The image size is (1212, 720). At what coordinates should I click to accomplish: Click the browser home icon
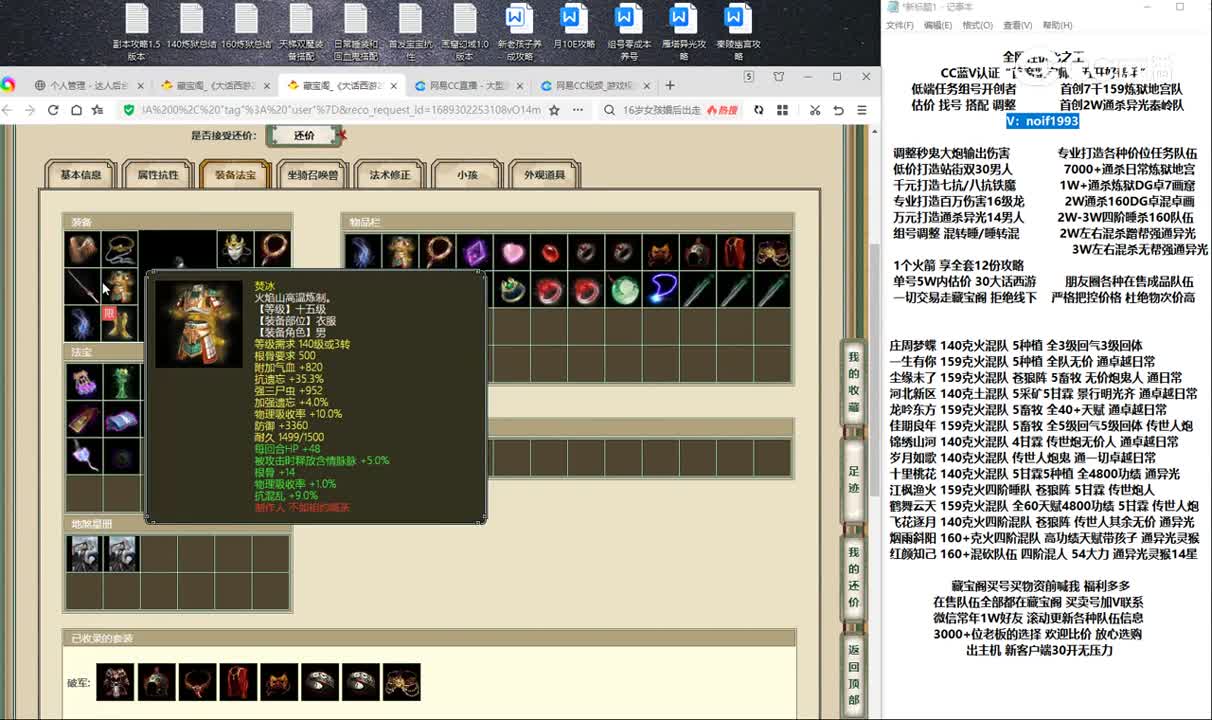point(76,110)
